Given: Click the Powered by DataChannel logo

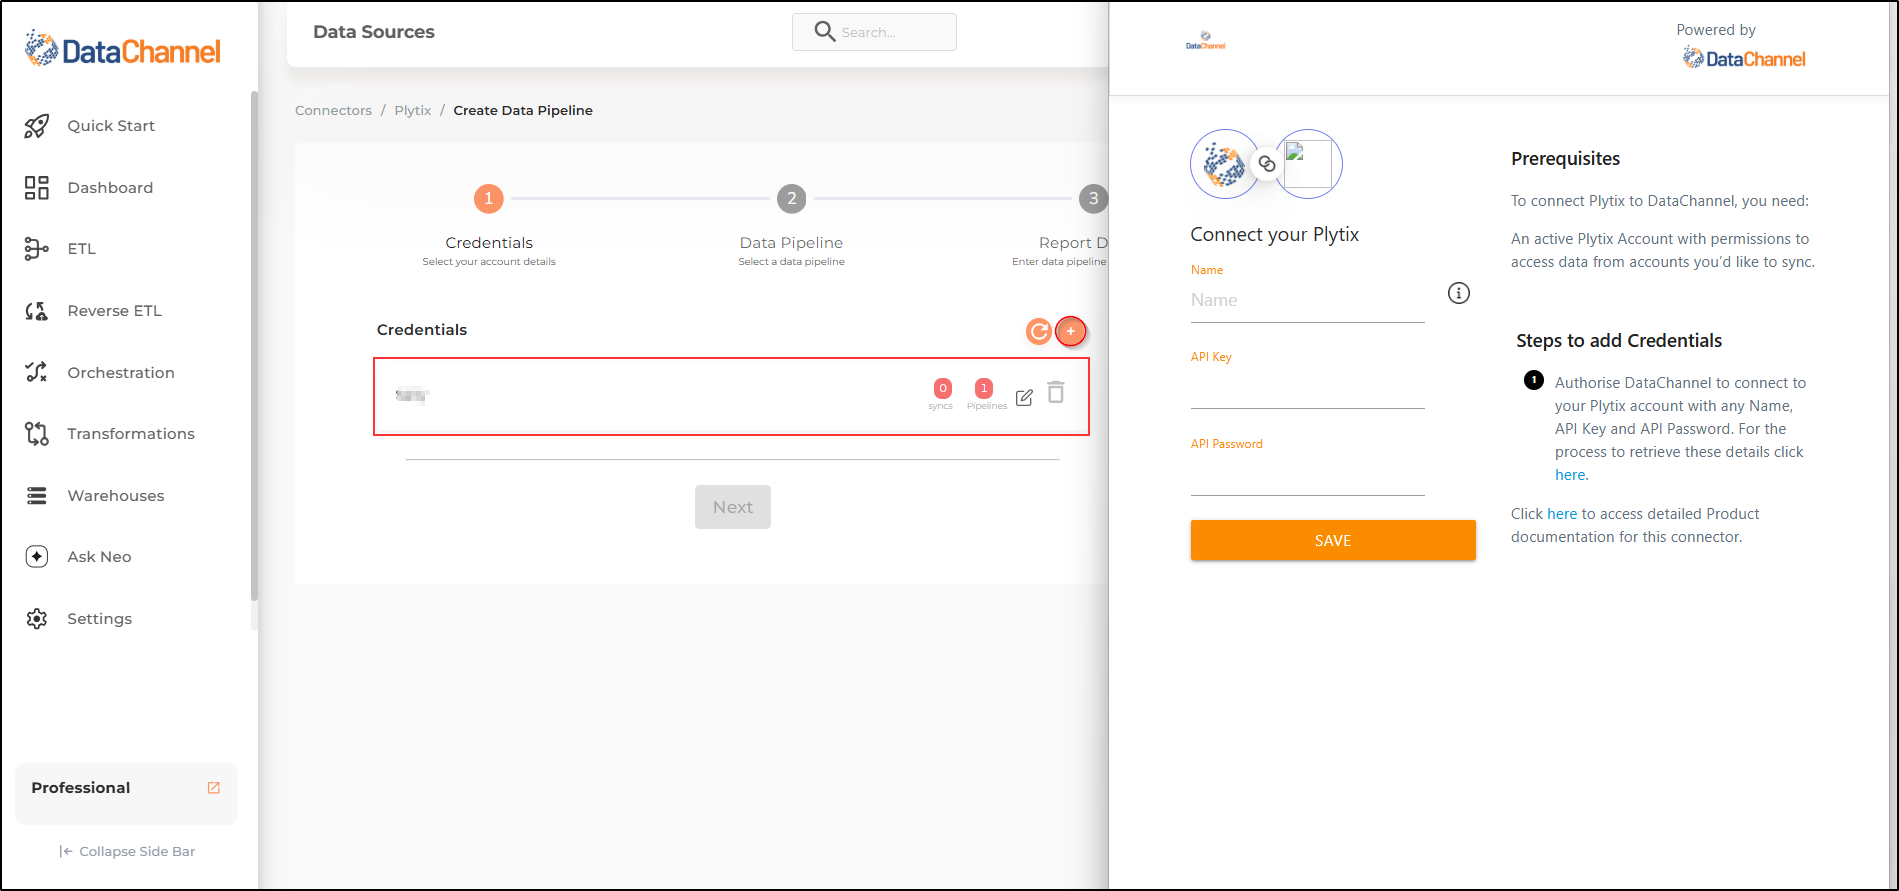Looking at the screenshot, I should (1744, 59).
